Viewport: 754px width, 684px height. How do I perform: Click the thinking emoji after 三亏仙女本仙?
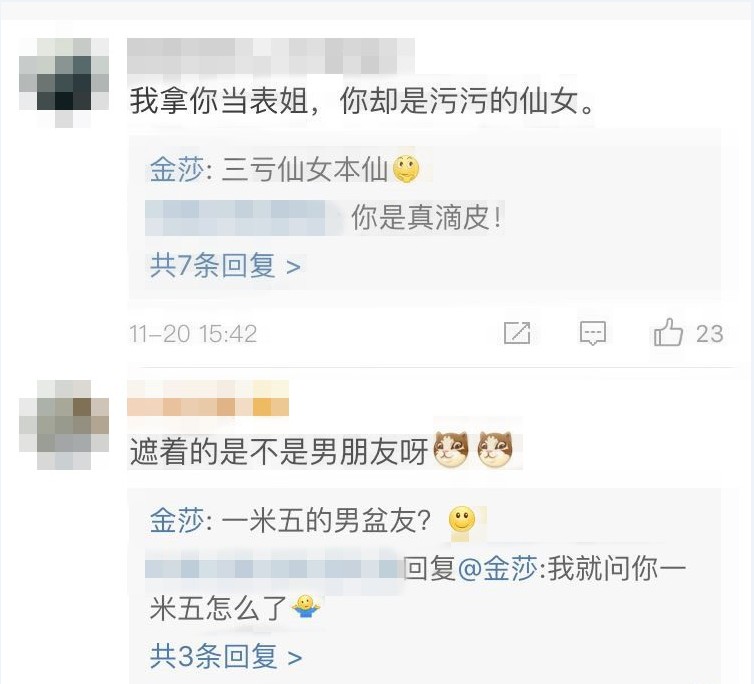[406, 169]
